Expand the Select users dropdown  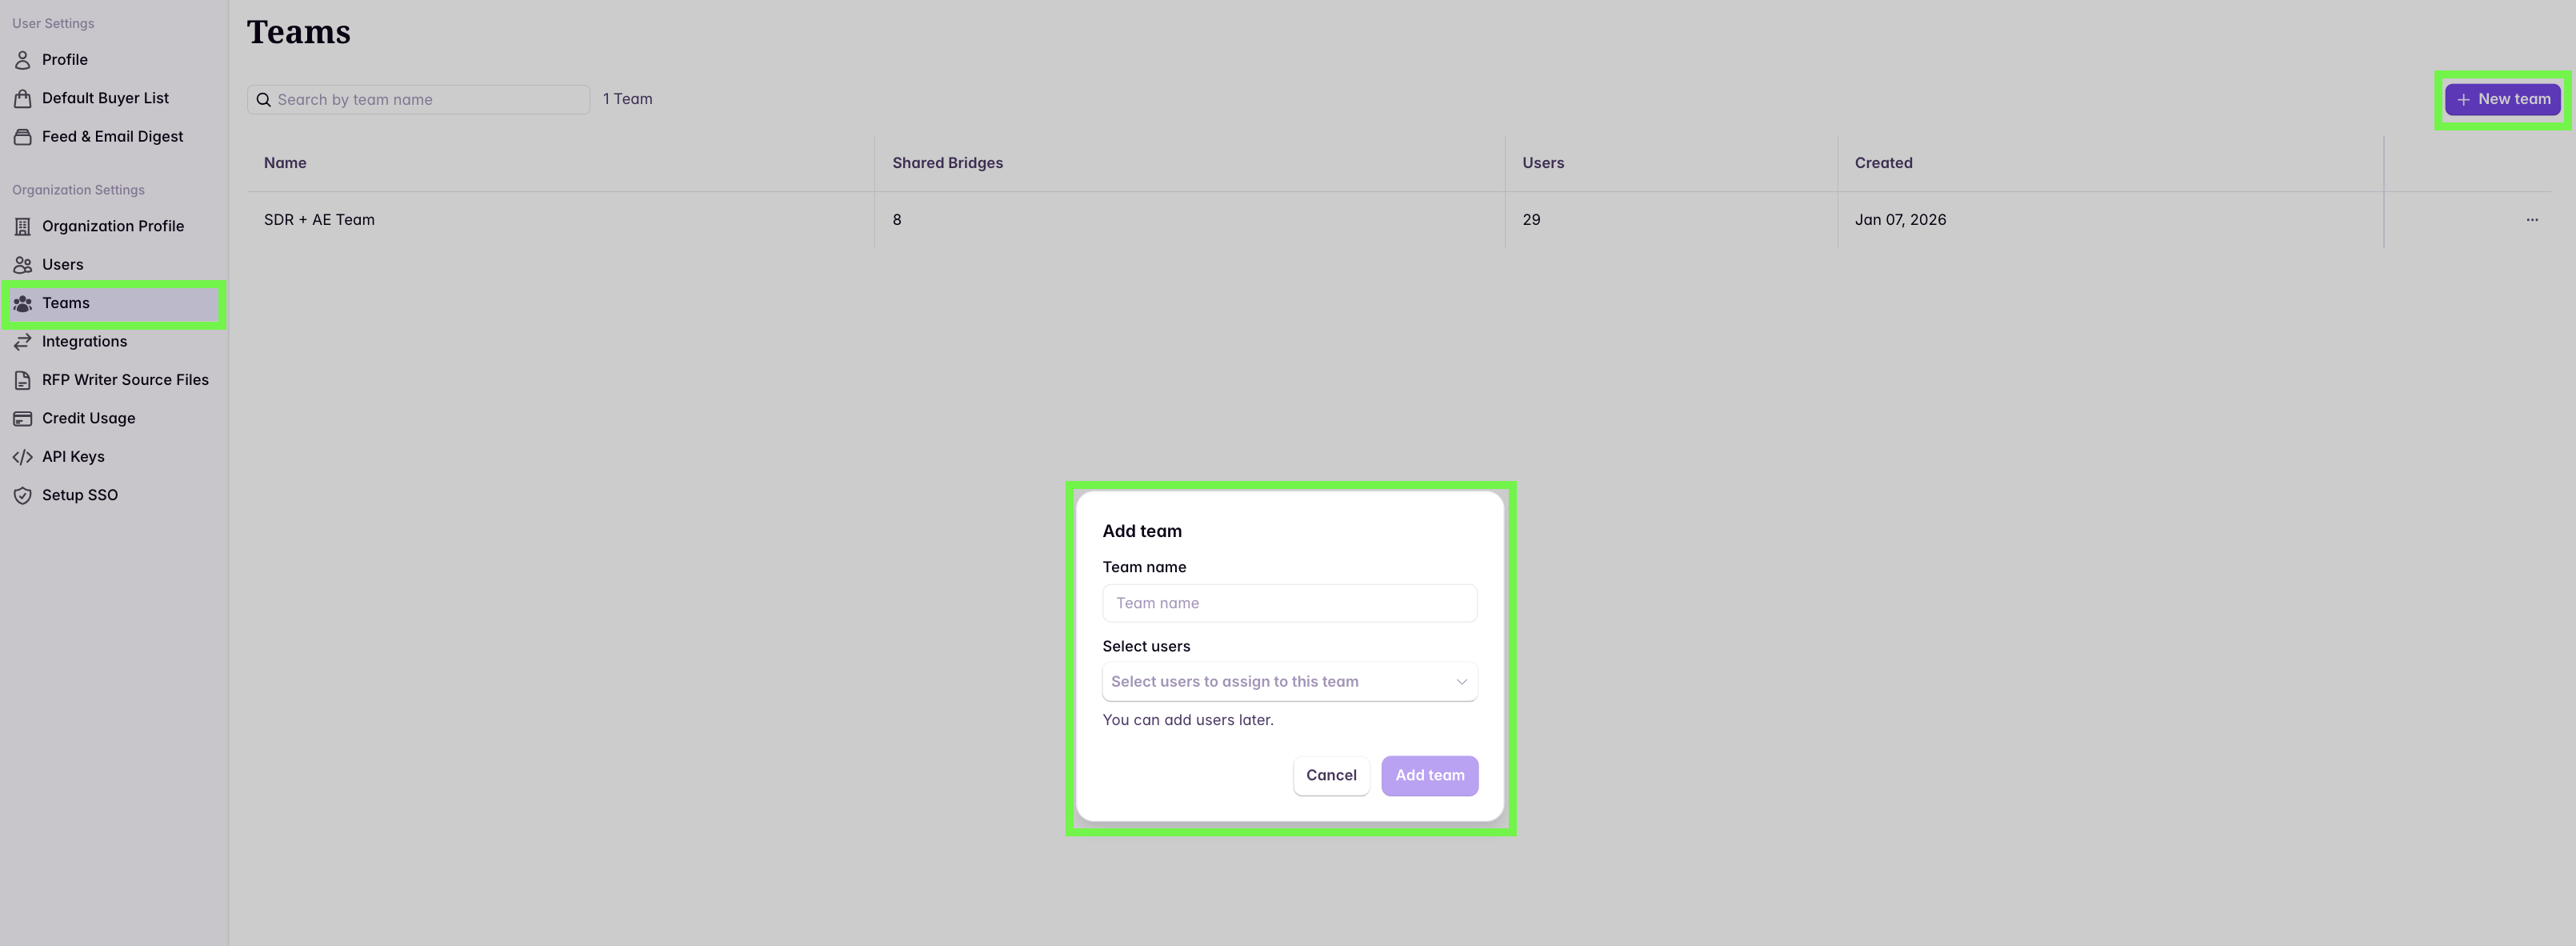[1289, 681]
